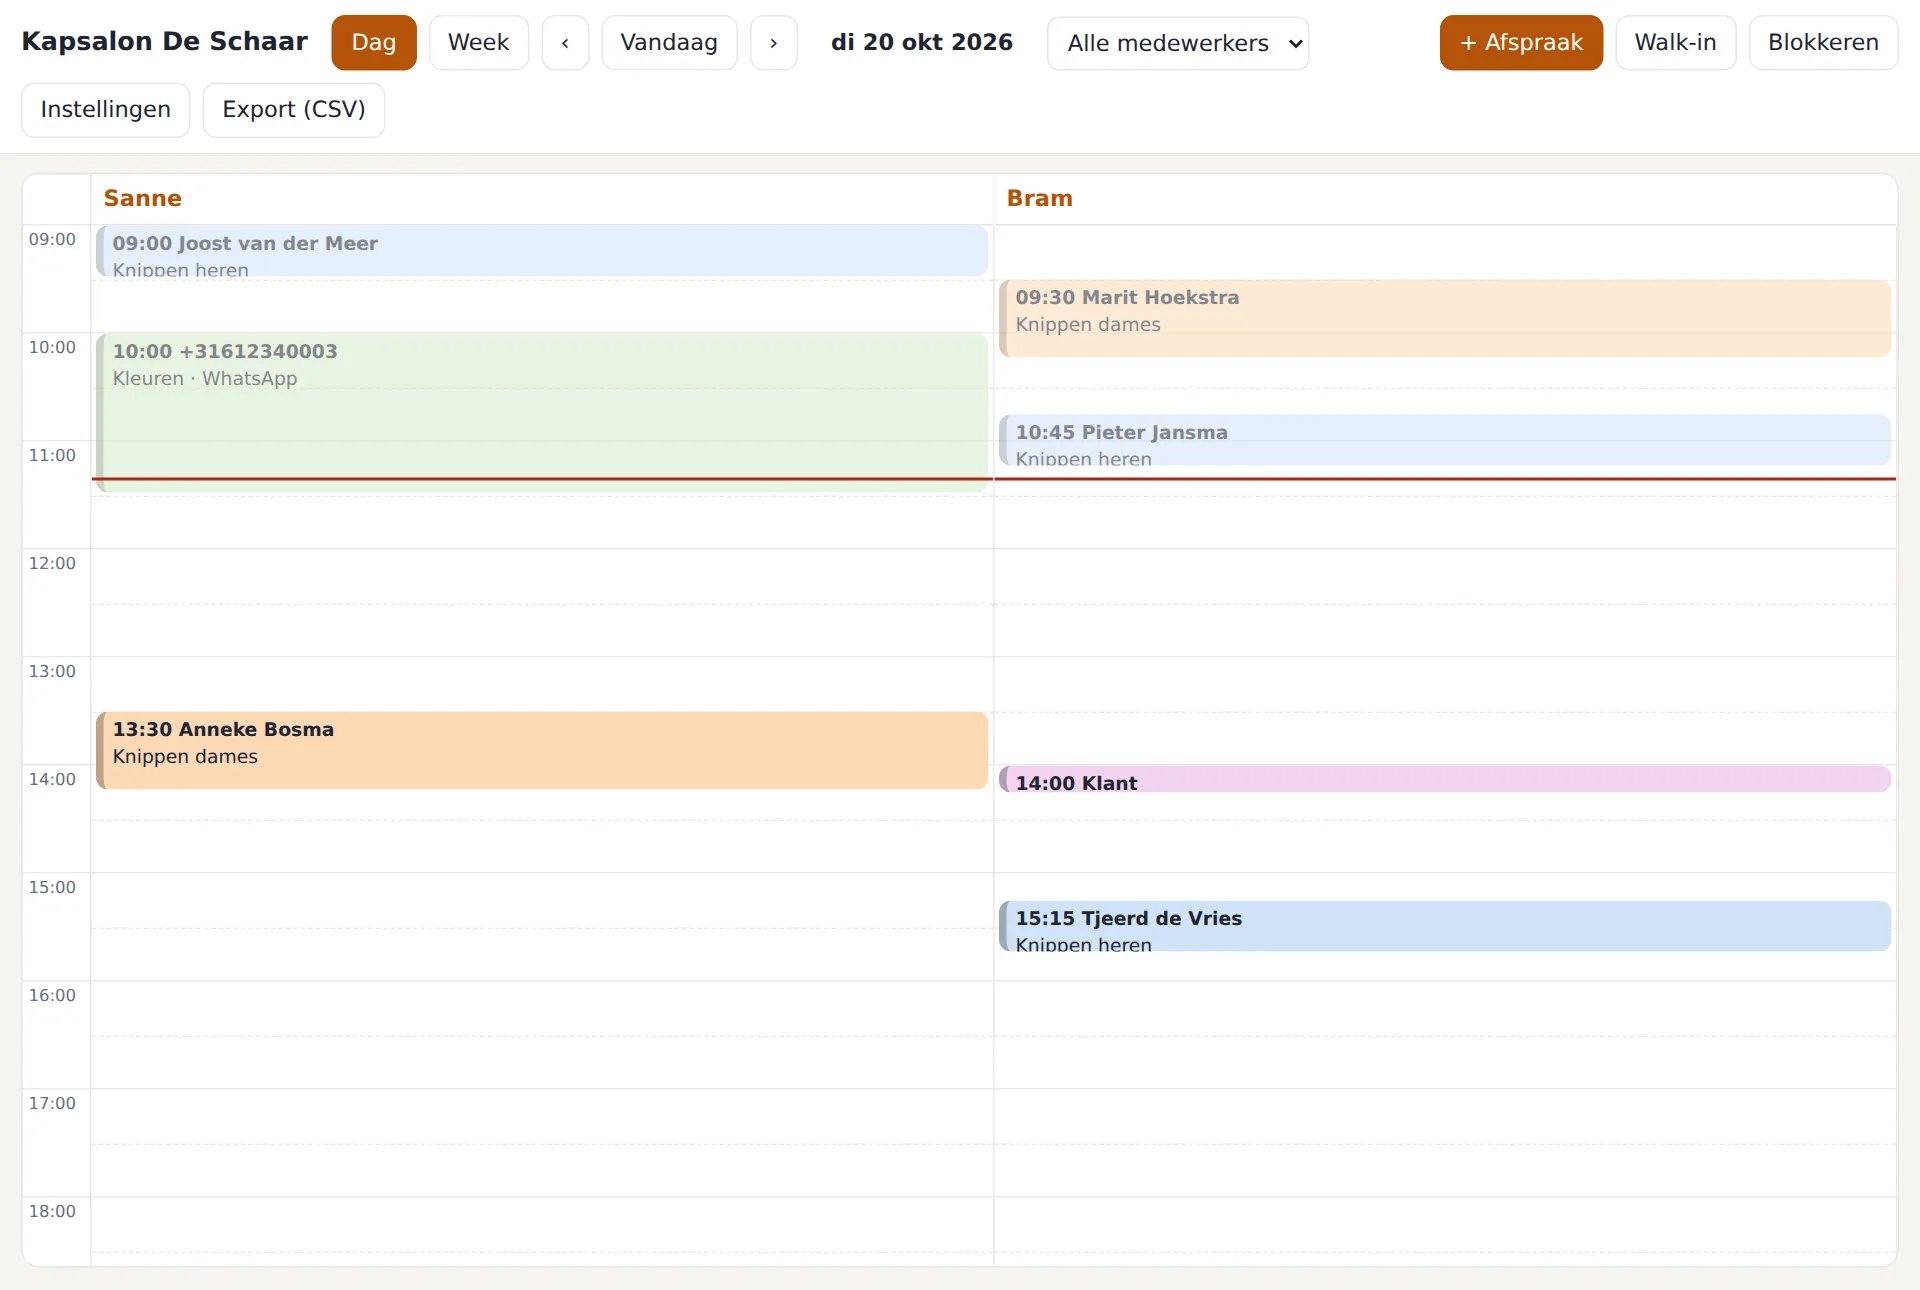Jump to Vandaag

pos(669,43)
